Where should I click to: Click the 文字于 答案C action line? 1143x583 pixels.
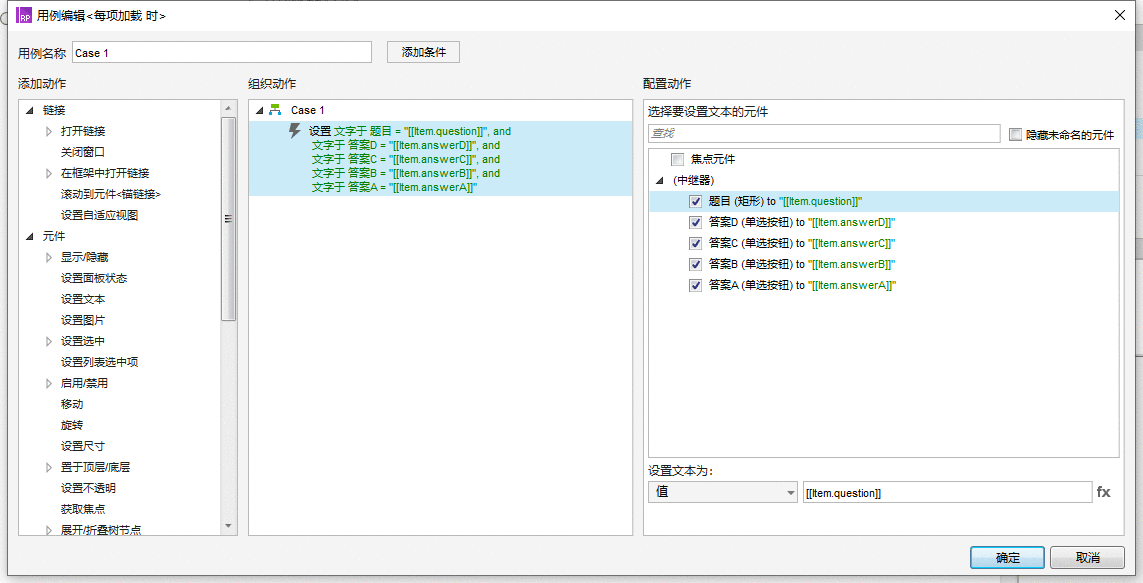pos(406,159)
